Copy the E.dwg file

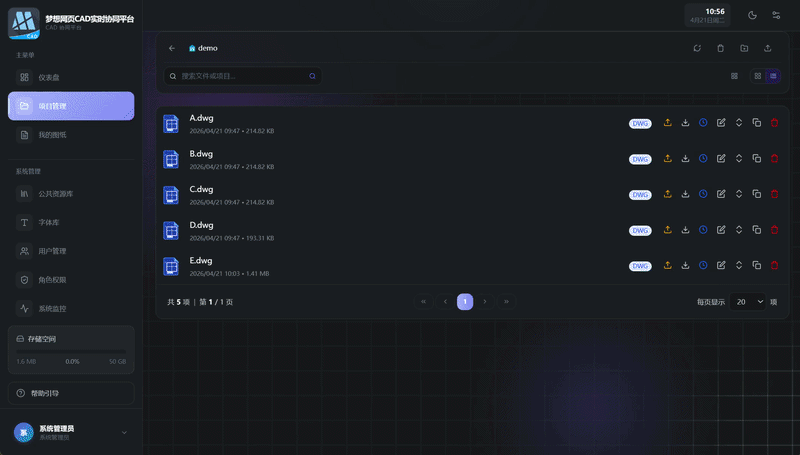(757, 265)
